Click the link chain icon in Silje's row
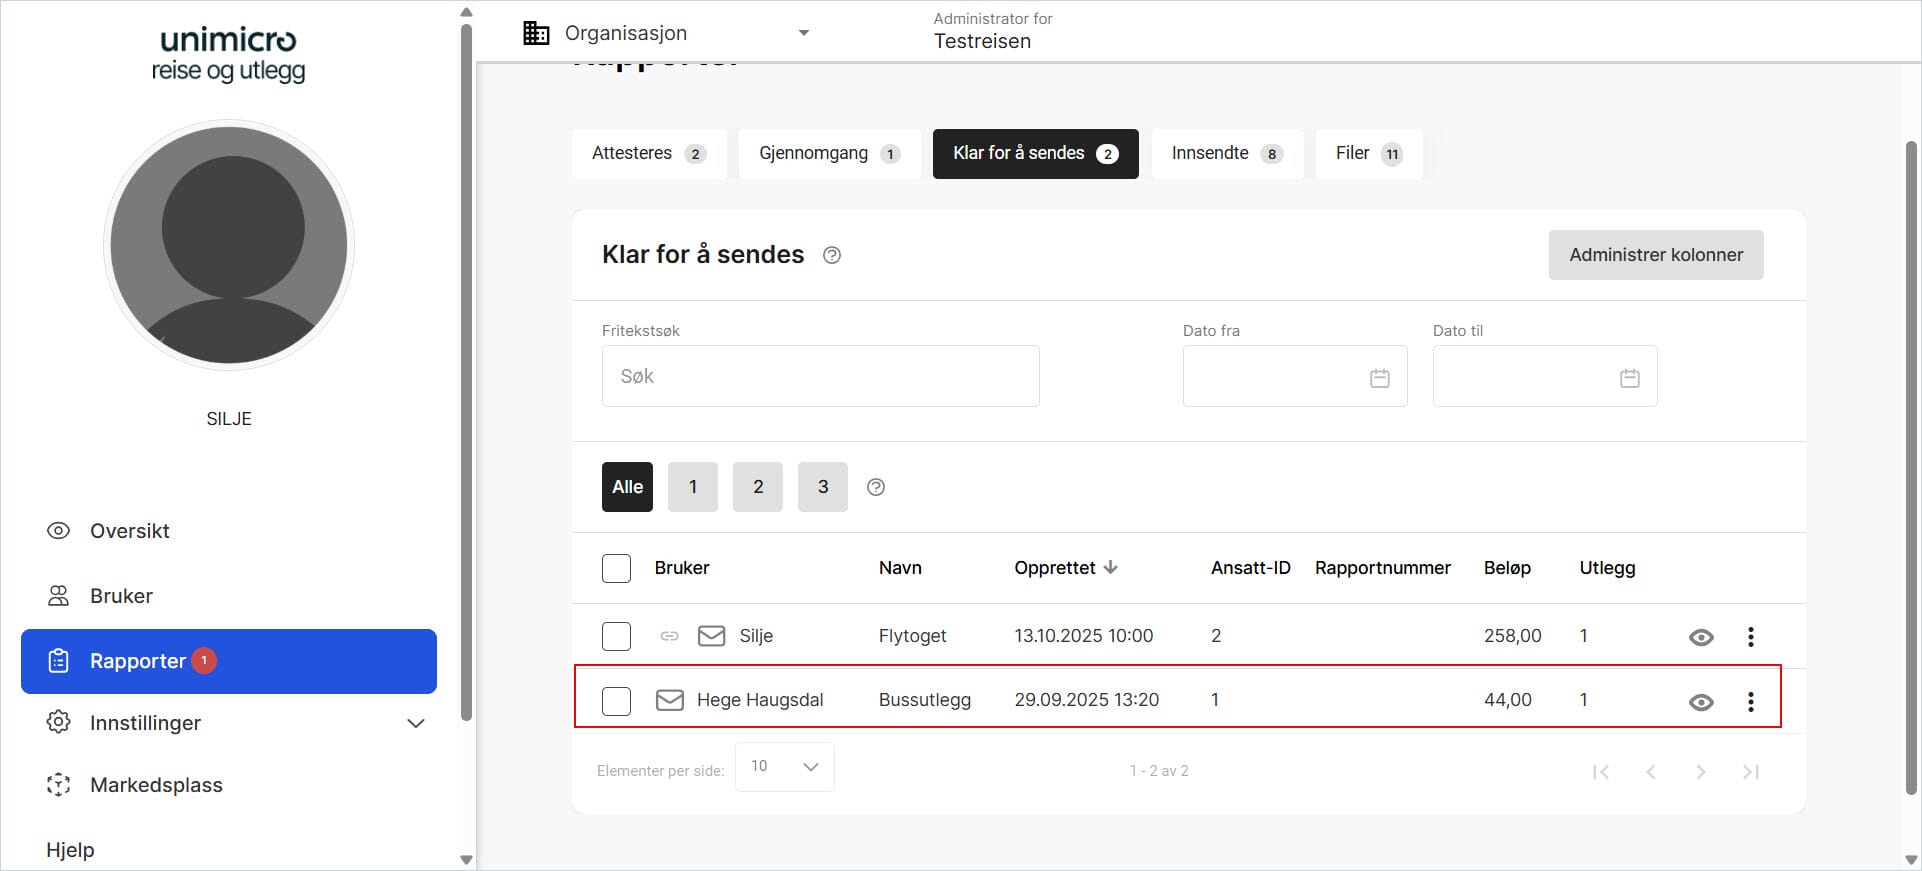1922x871 pixels. point(670,636)
